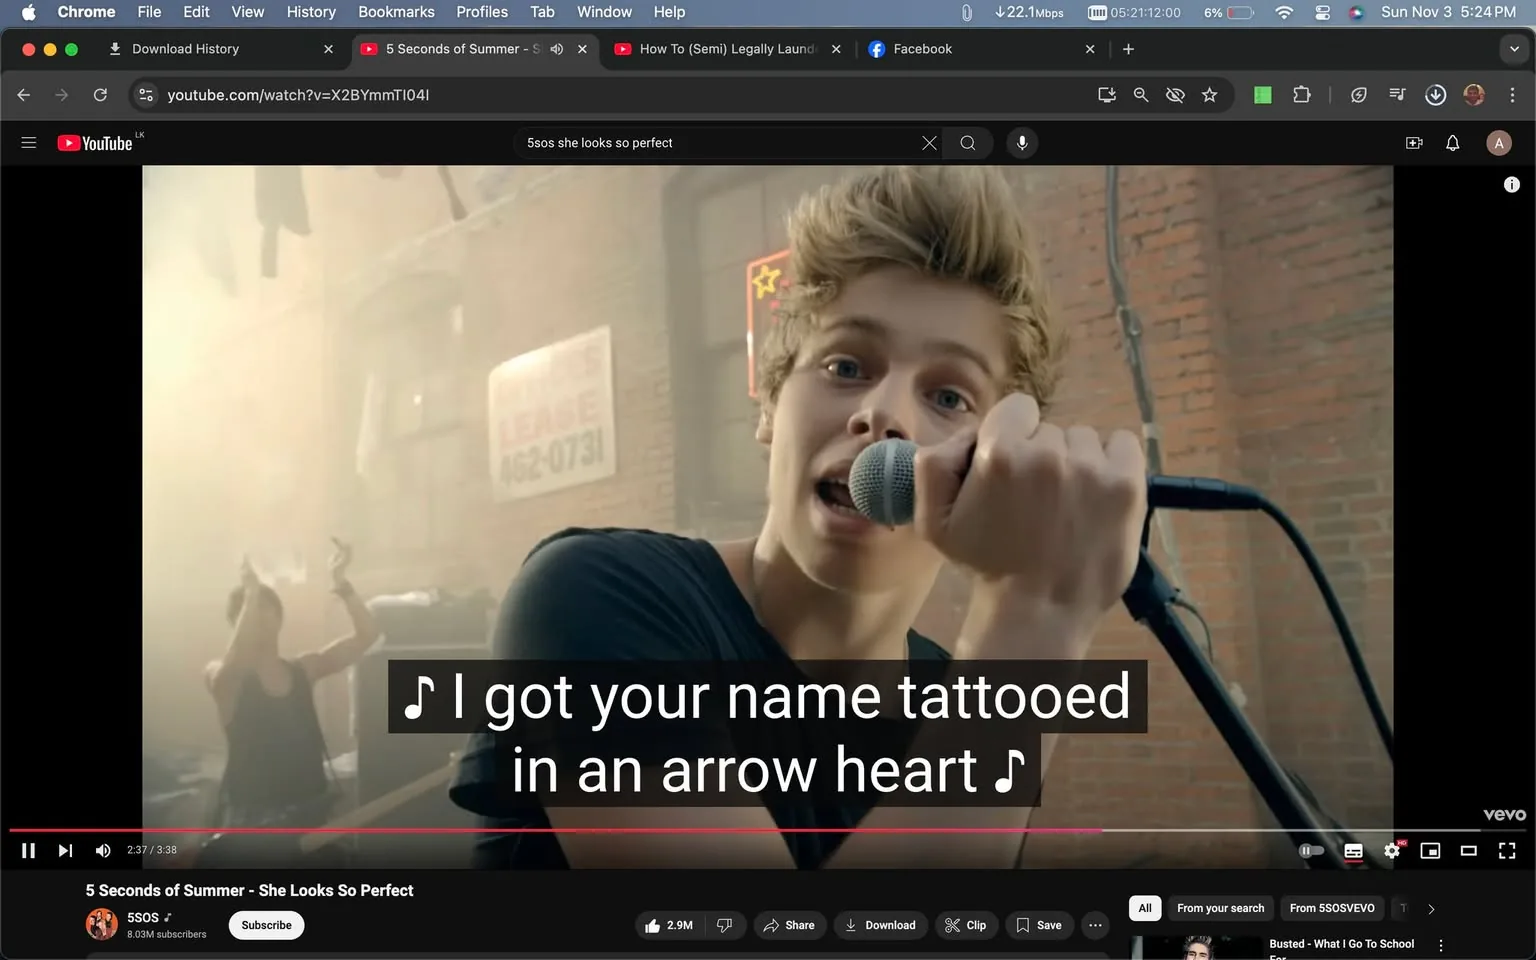This screenshot has height=960, width=1536.
Task: Open the Create video icon
Action: coord(1414,143)
